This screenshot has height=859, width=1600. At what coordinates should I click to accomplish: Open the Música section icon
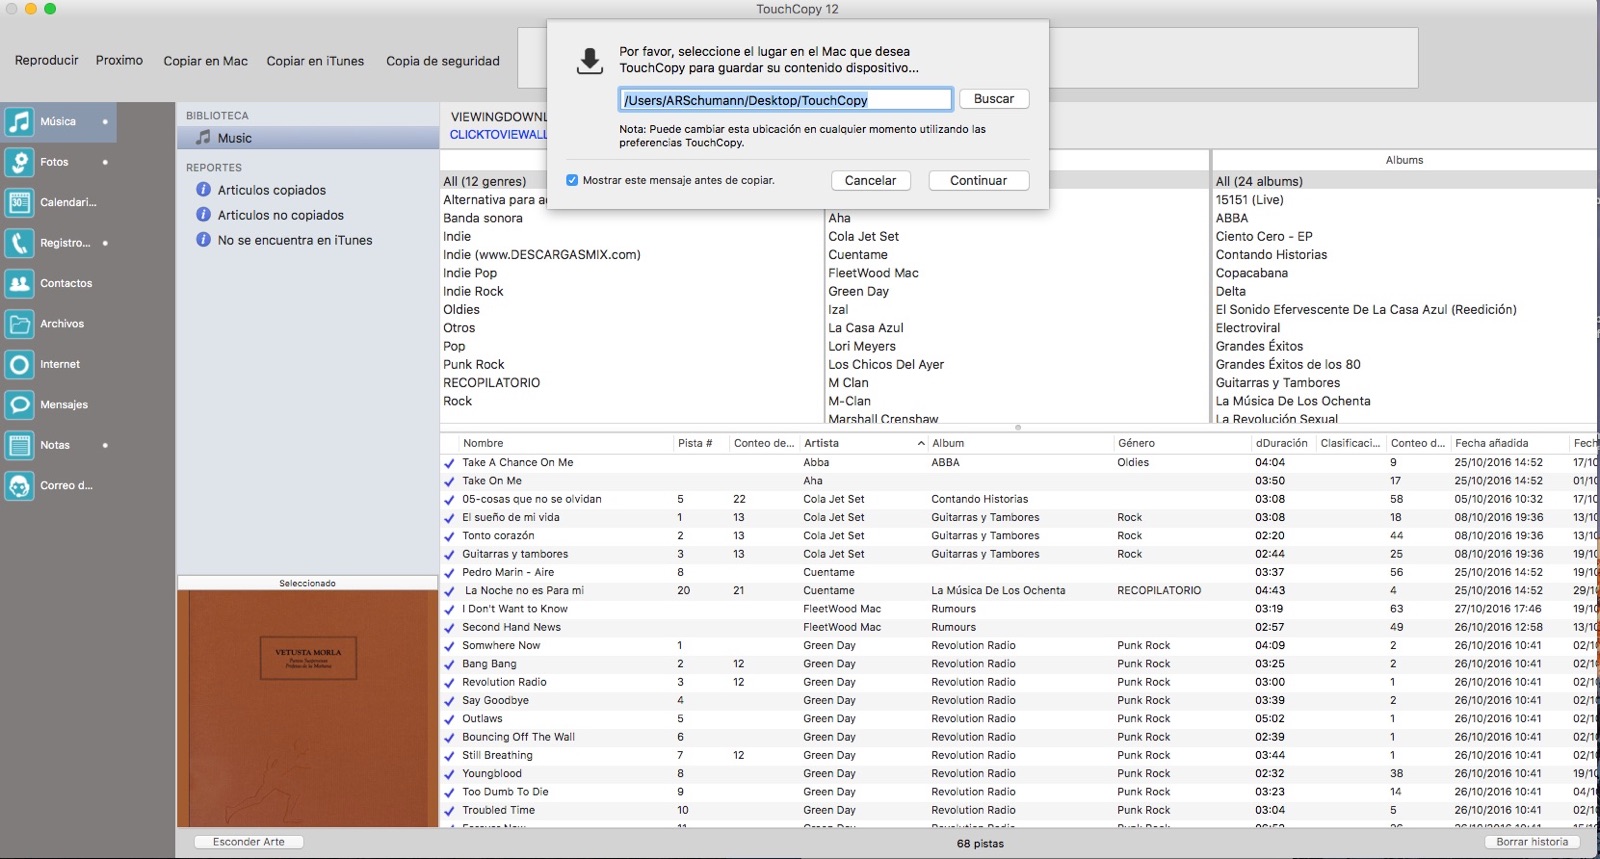point(19,122)
